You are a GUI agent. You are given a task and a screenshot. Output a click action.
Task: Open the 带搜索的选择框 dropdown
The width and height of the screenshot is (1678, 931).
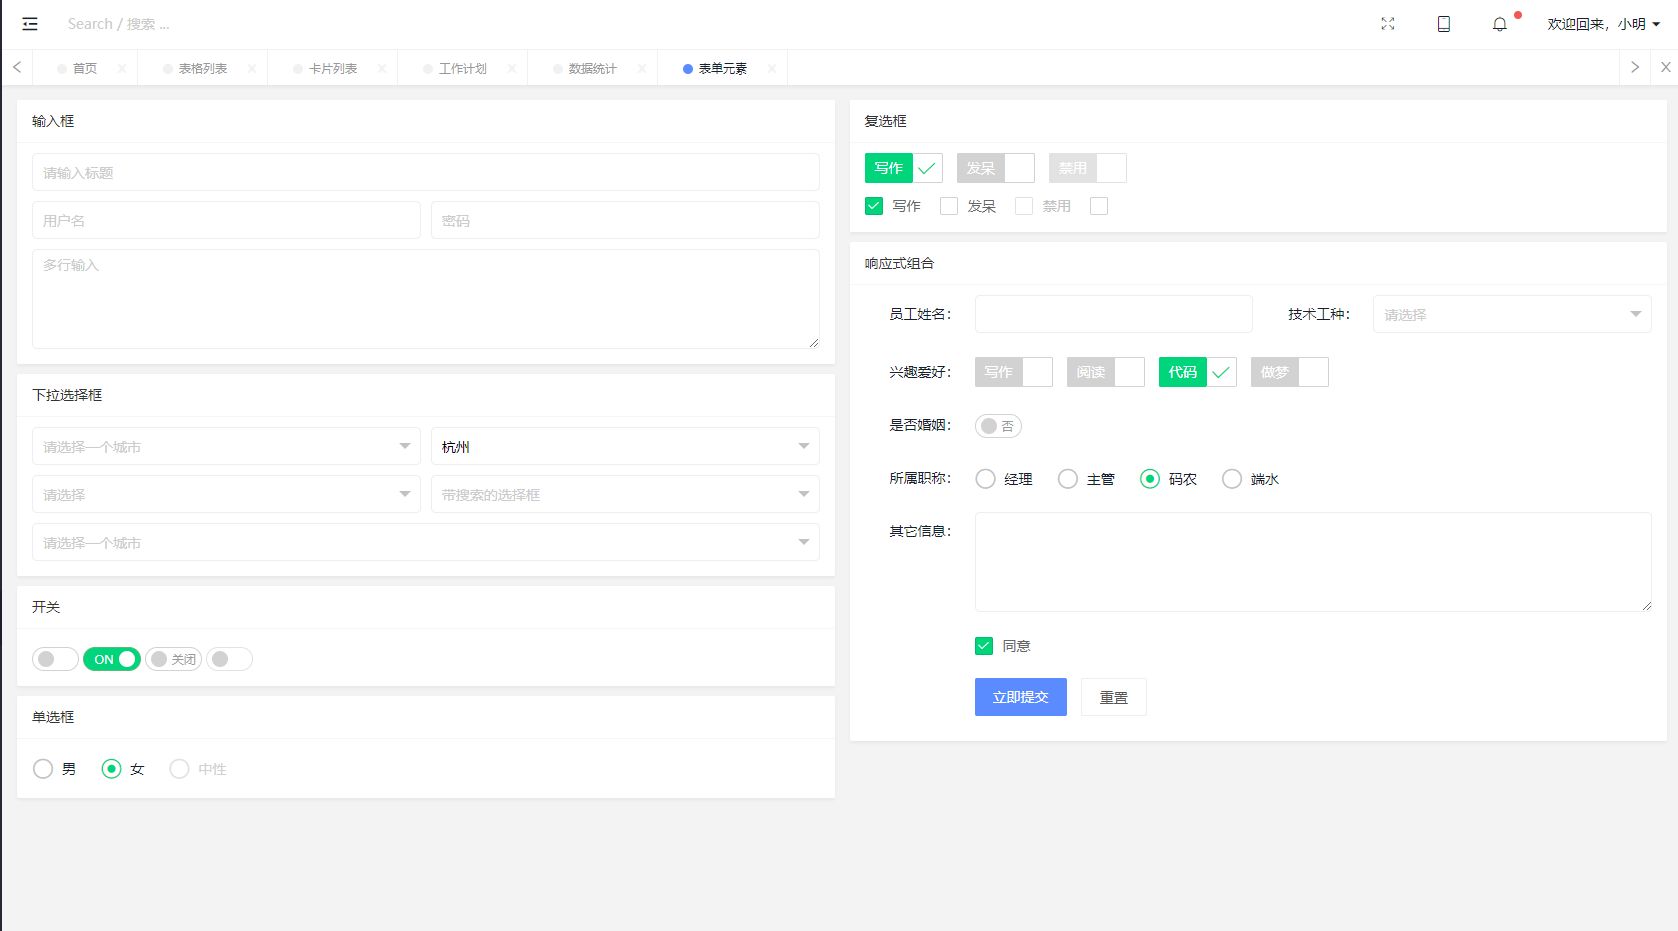coord(625,494)
